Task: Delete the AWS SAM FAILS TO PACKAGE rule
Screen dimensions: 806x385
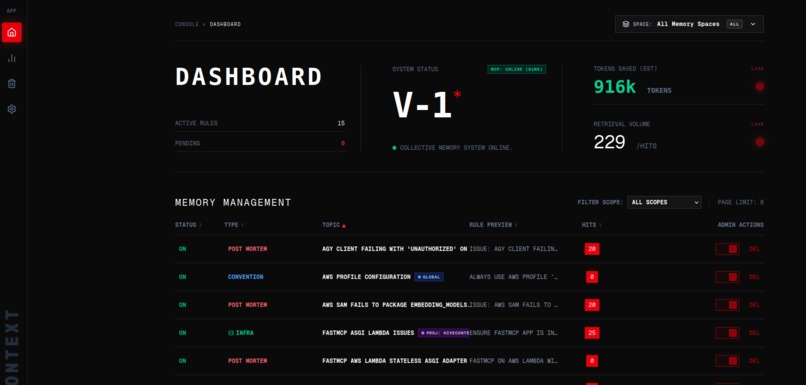Action: pyautogui.click(x=754, y=305)
